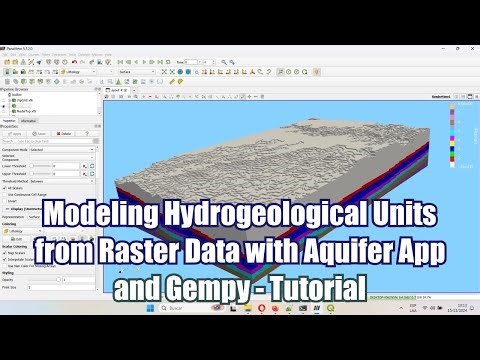The height and width of the screenshot is (360, 480).
Task: Click the Slice filter icon
Action: (32, 81)
